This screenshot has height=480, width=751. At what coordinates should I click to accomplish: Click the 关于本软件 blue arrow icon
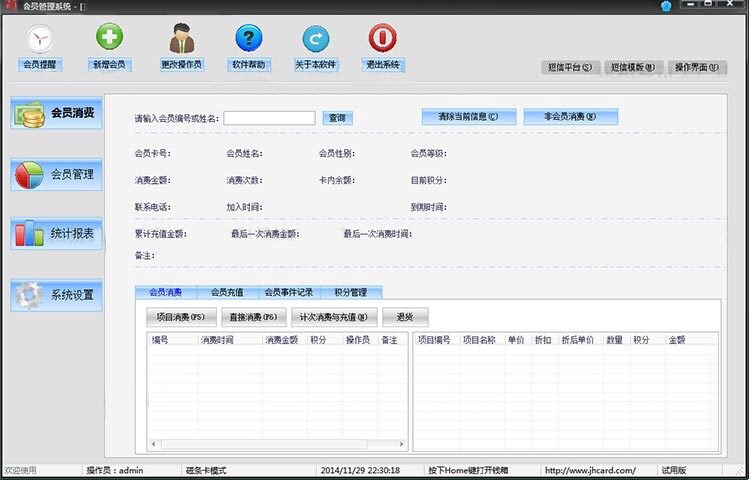(316, 39)
